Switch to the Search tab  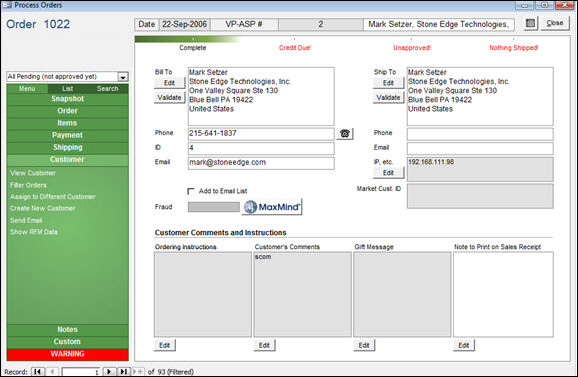click(x=108, y=88)
